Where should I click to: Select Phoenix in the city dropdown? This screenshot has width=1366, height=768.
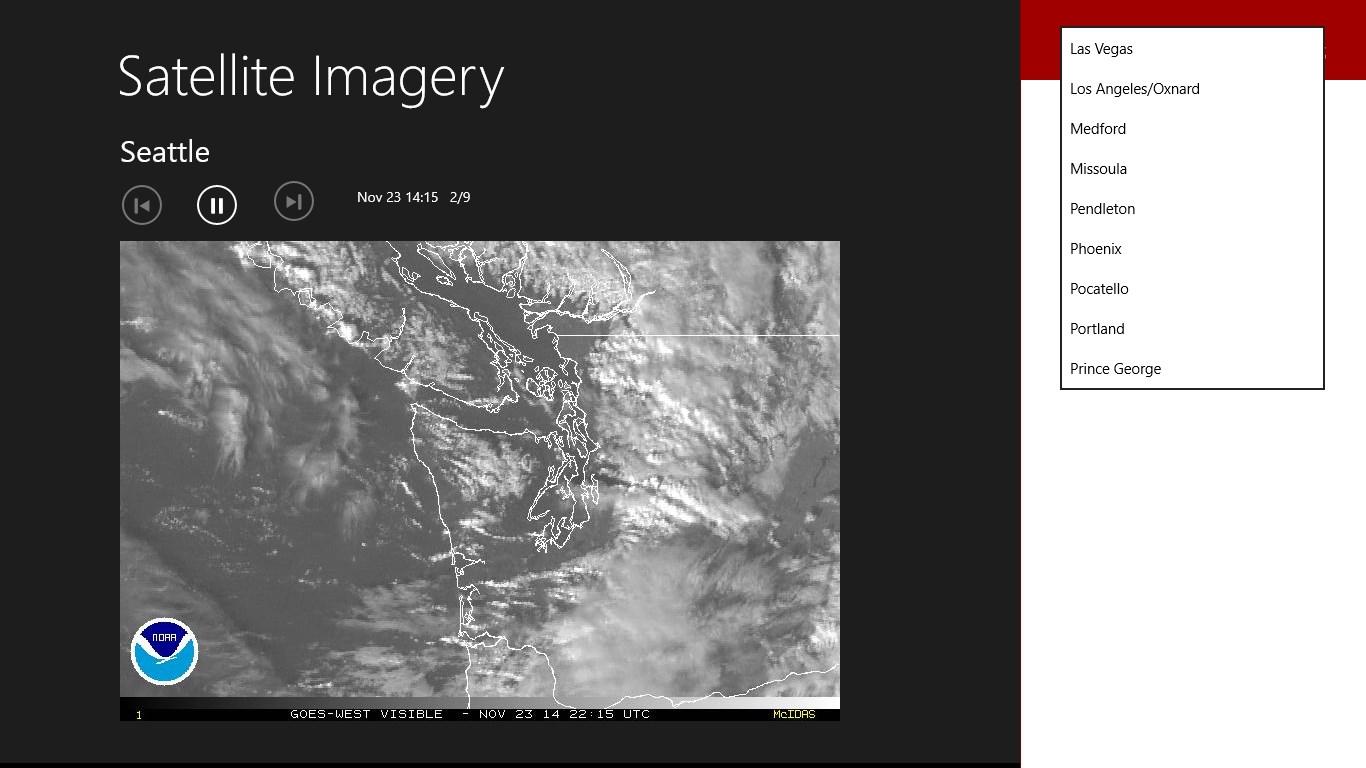1095,248
